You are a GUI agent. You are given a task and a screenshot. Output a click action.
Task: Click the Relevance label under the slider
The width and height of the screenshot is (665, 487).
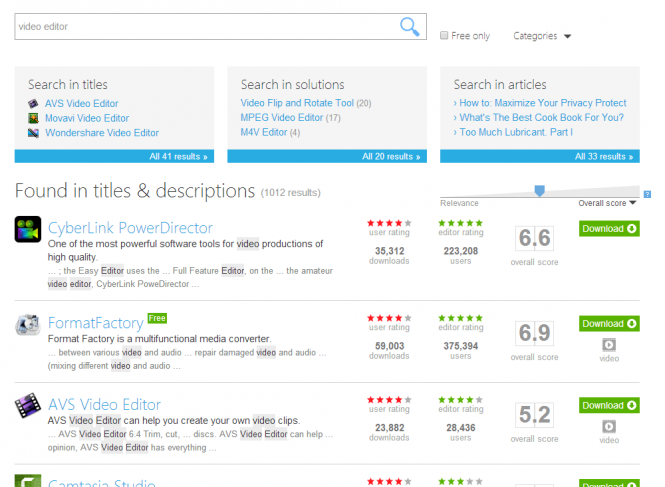pos(459,203)
